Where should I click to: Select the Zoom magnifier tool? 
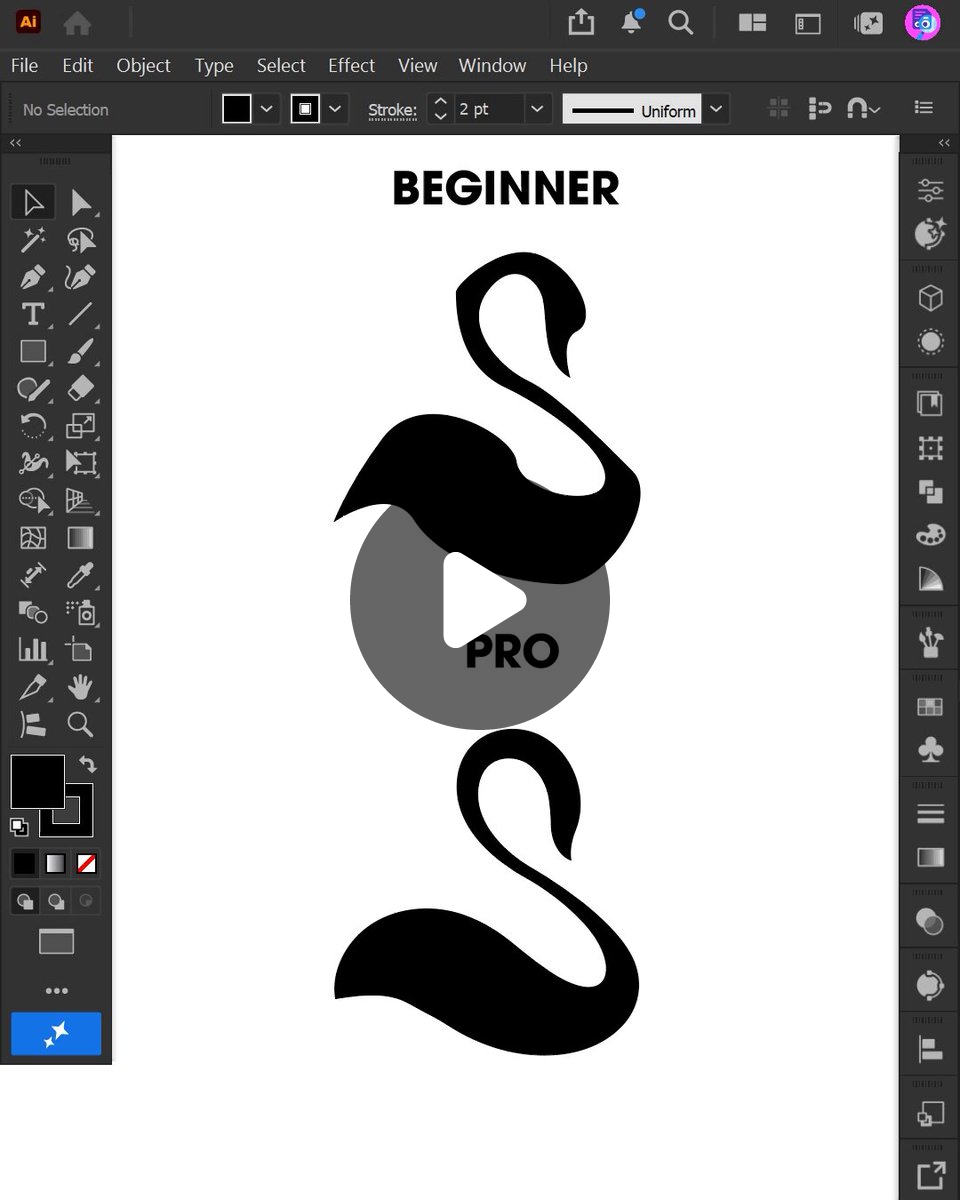click(80, 724)
